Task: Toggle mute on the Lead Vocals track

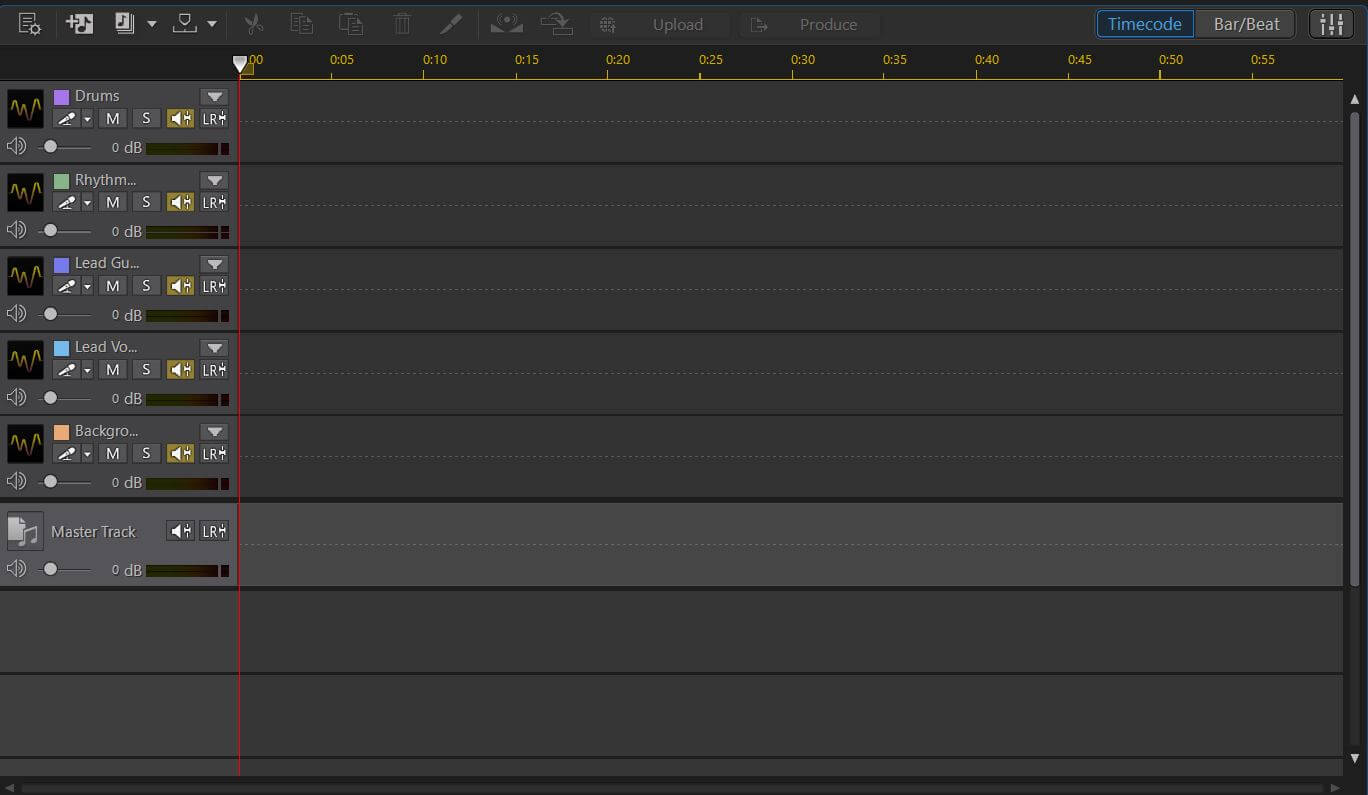Action: click(x=112, y=369)
